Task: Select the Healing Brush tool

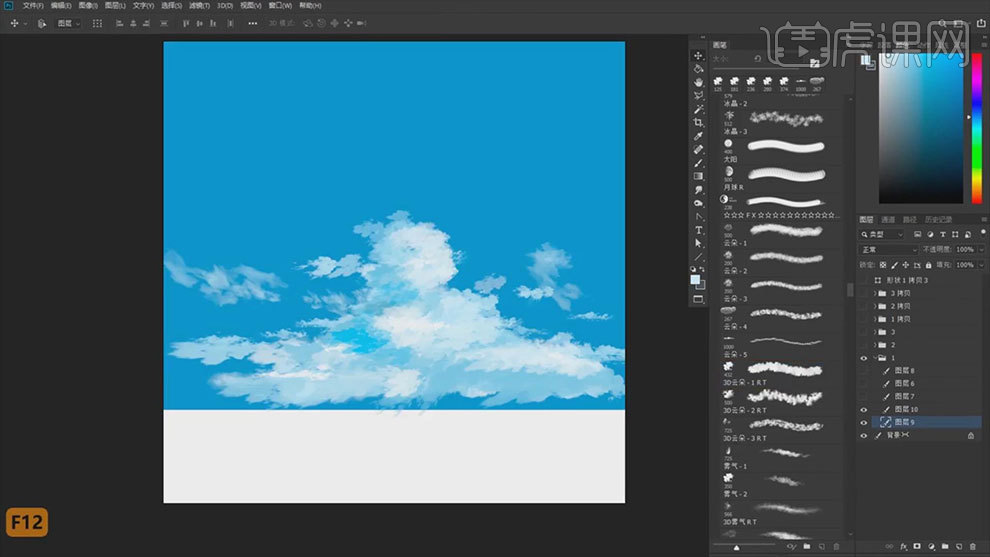Action: click(698, 150)
